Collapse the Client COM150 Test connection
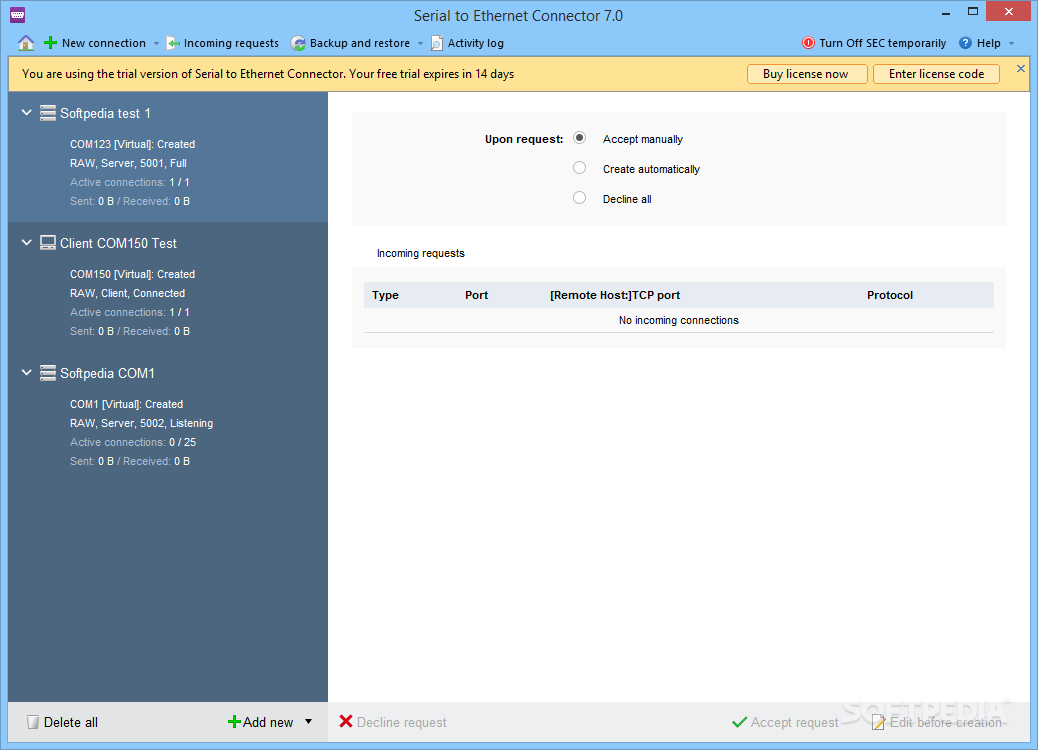Viewport: 1038px width, 750px height. coord(26,243)
